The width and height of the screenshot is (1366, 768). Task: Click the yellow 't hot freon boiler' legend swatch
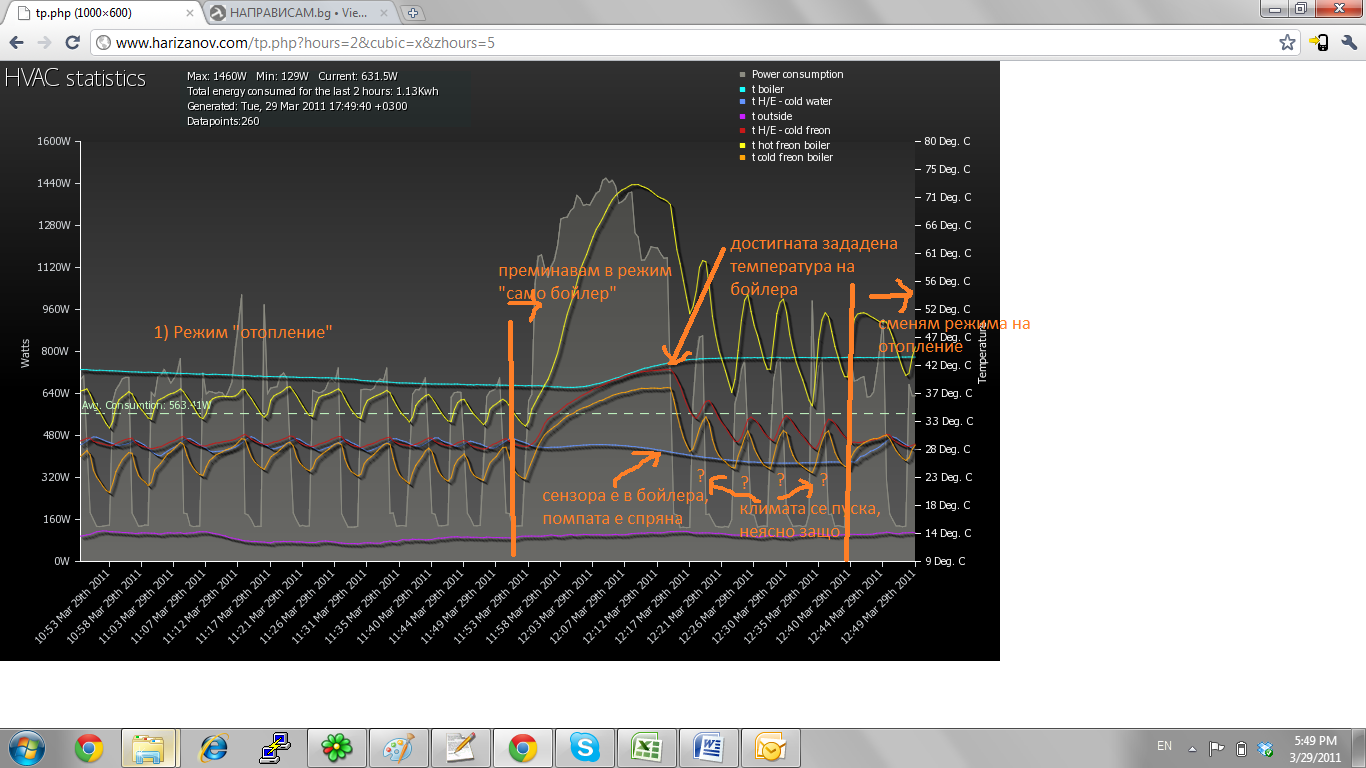point(742,146)
